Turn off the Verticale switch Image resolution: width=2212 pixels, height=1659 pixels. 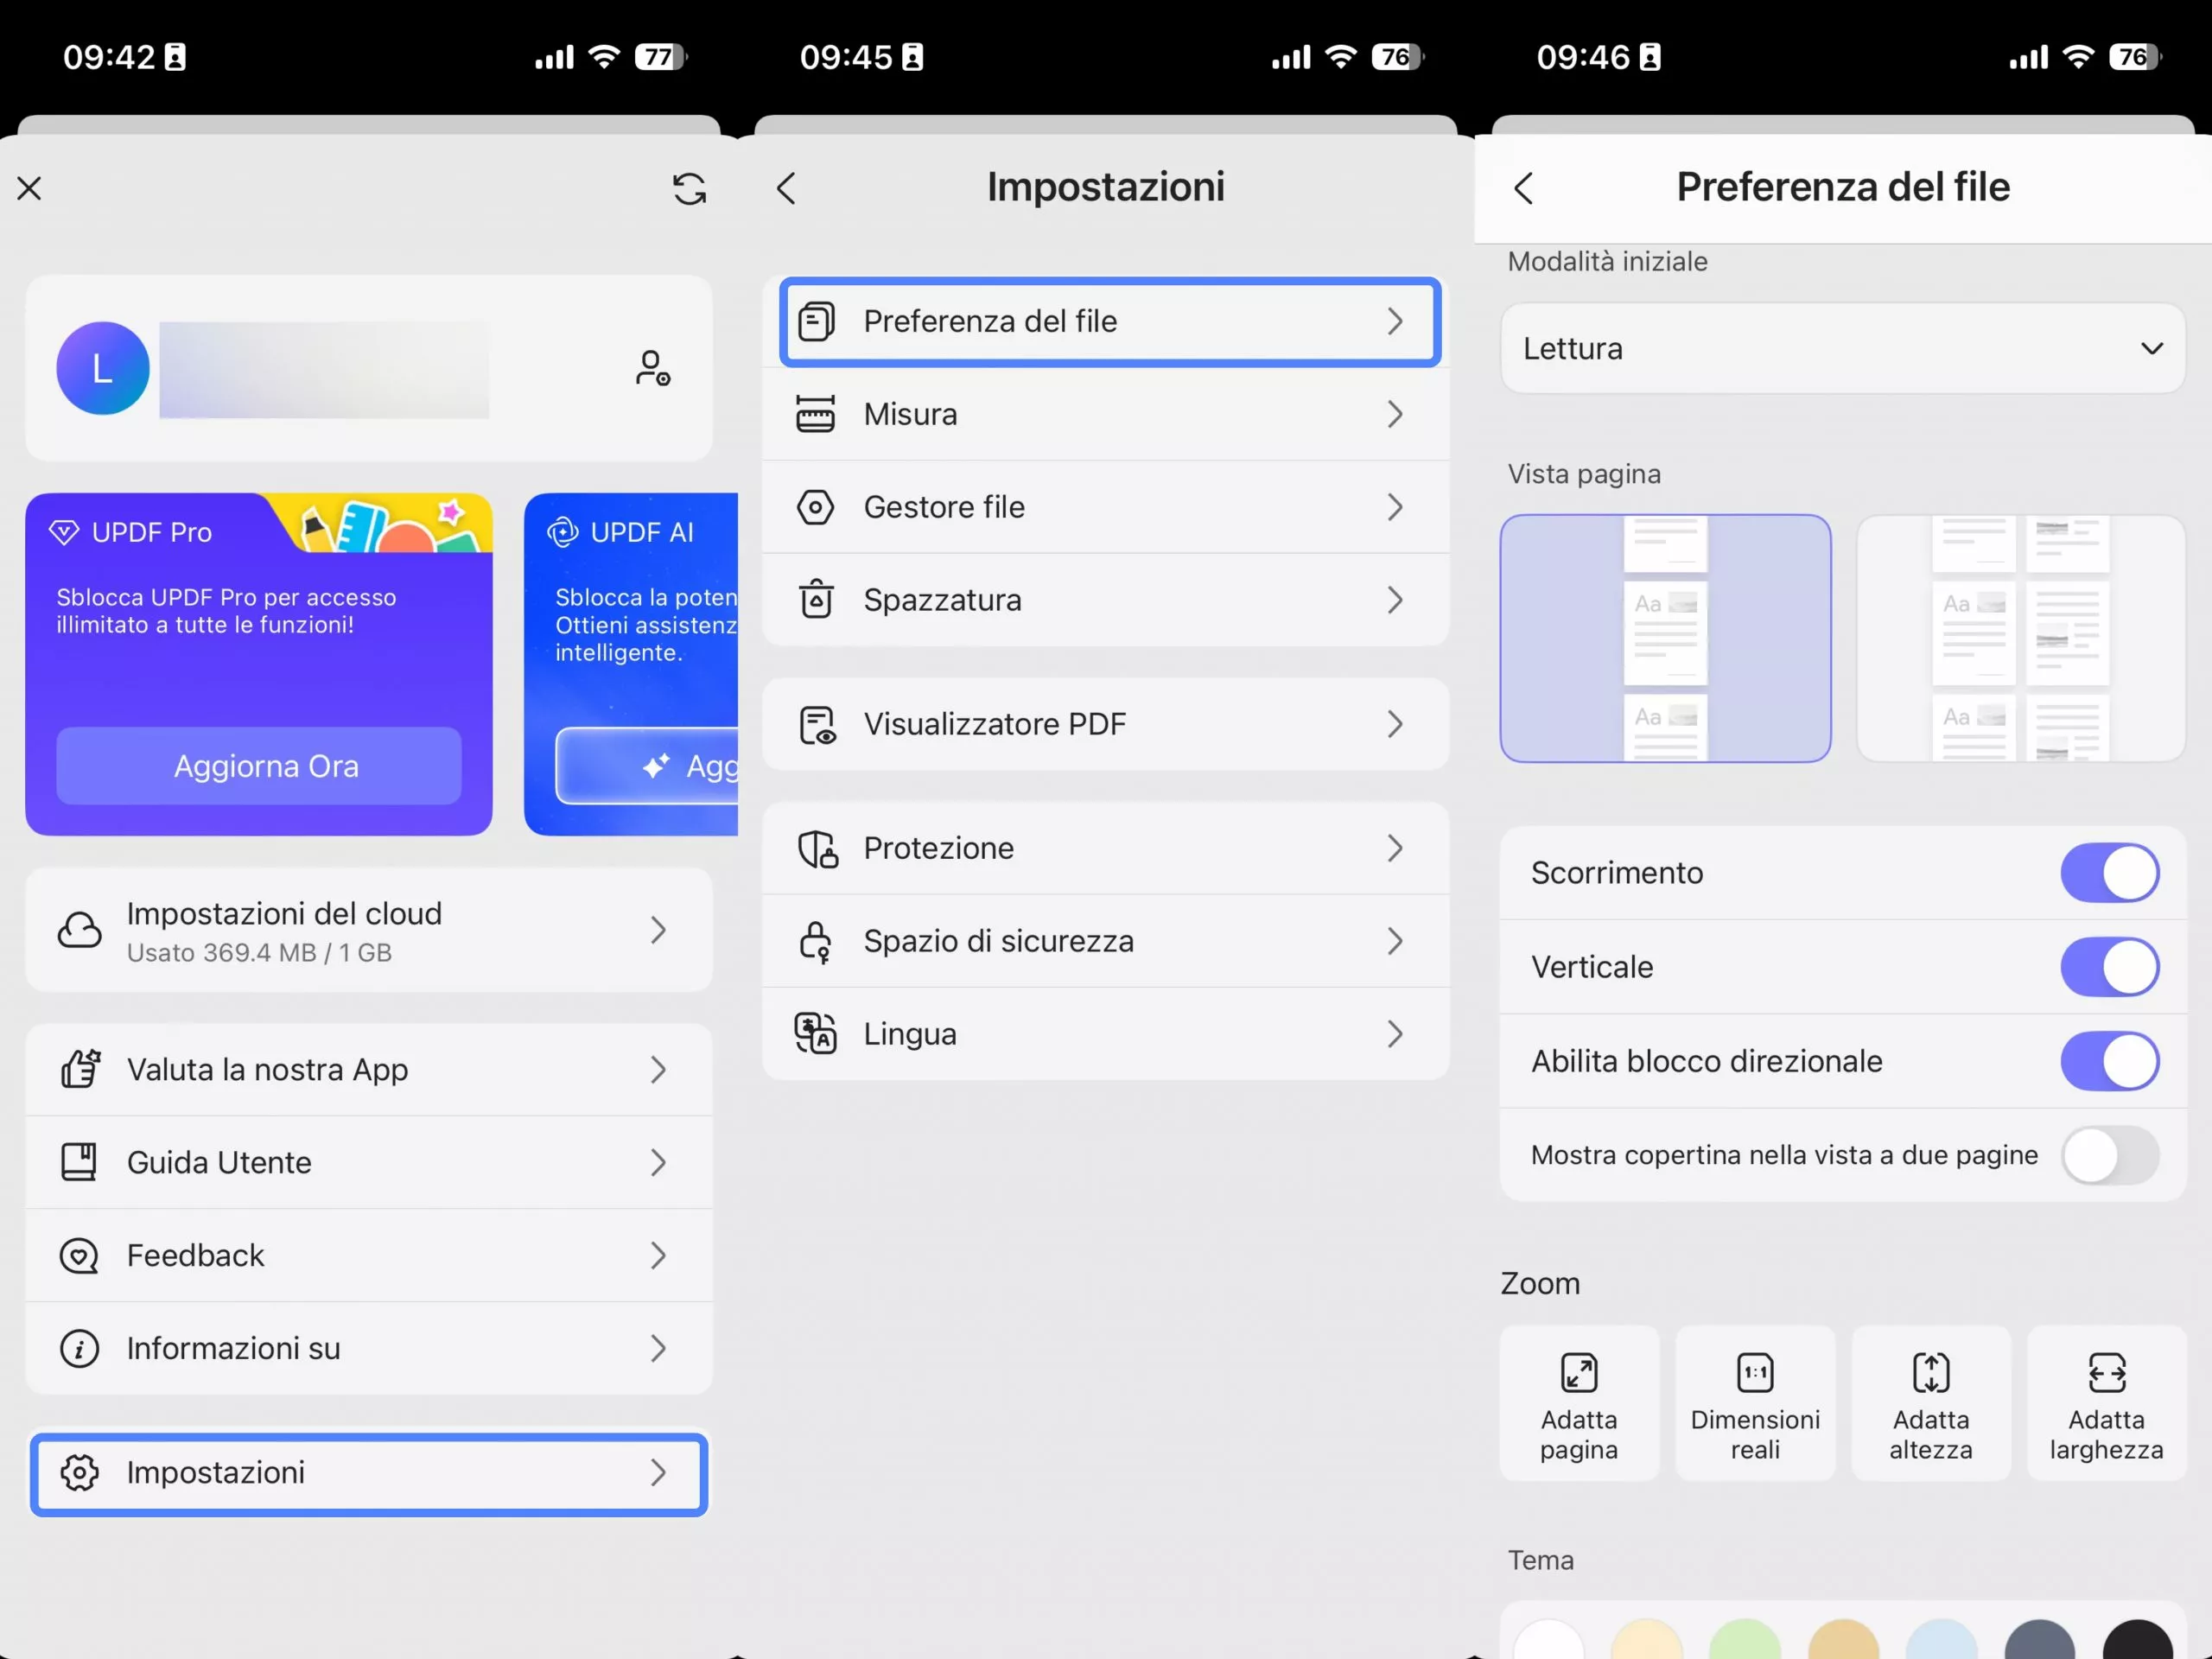coord(2109,966)
